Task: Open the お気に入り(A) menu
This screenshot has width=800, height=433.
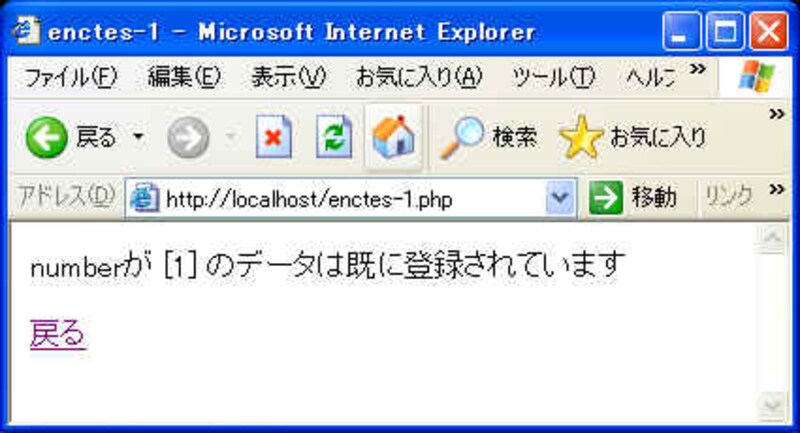Action: tap(419, 78)
